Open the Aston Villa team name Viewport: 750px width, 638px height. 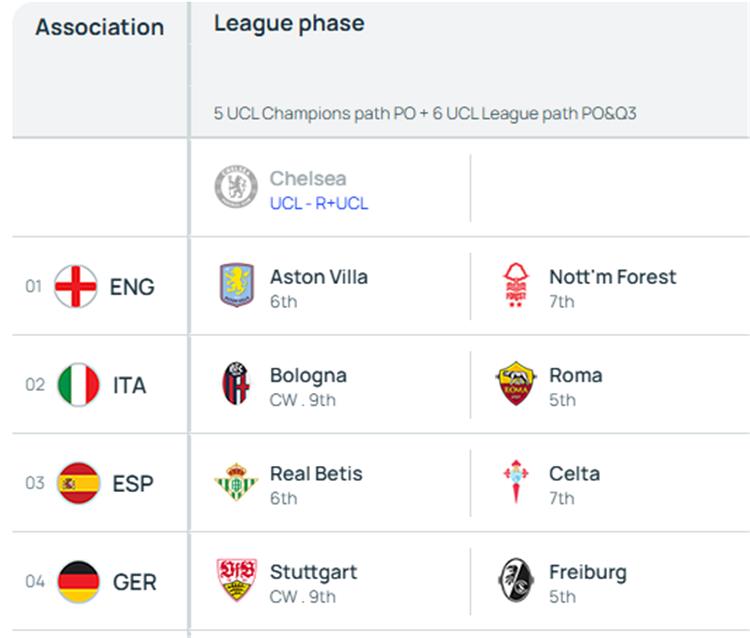point(318,276)
